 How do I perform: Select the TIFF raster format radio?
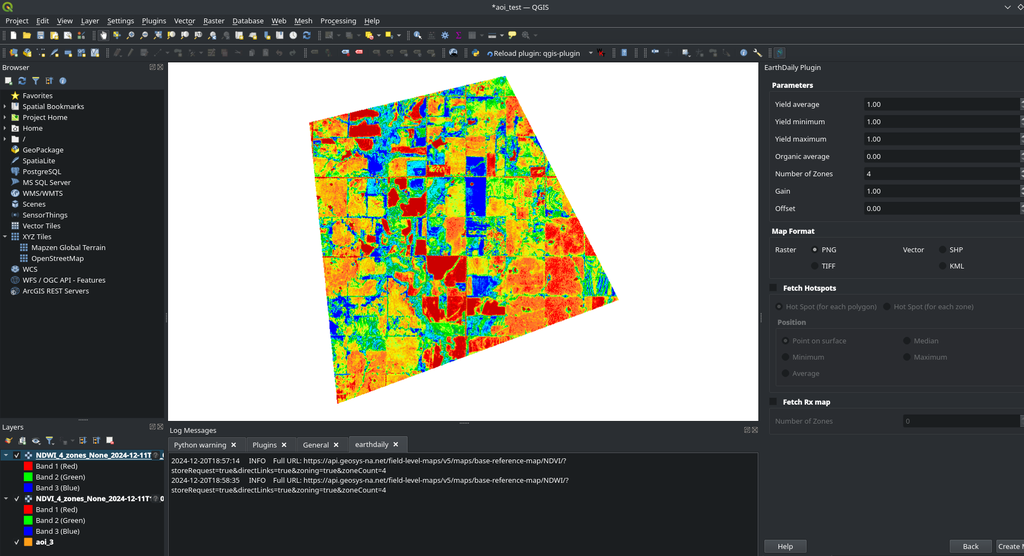814,266
